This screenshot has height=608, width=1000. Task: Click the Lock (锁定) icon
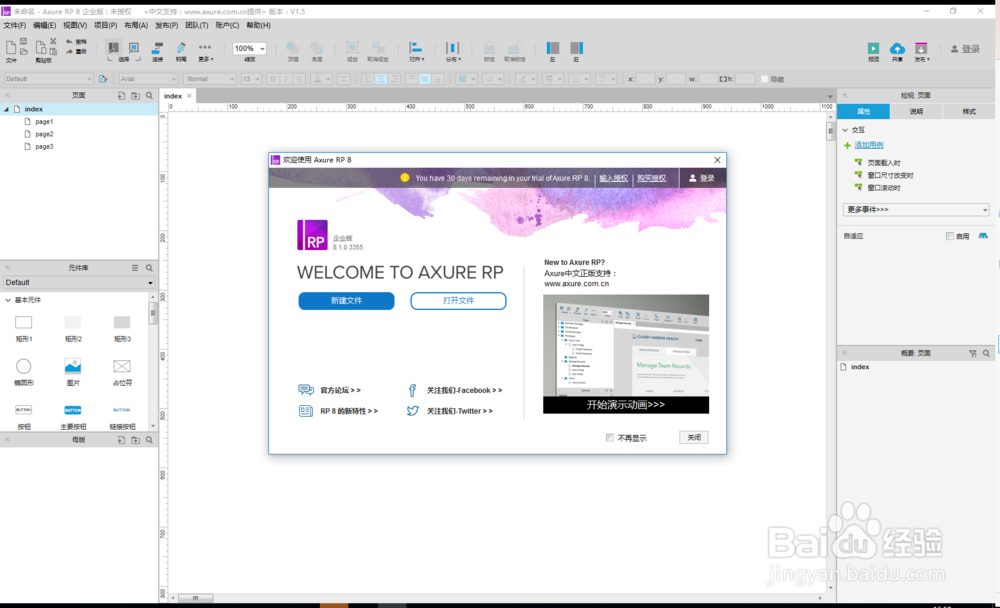point(489,48)
